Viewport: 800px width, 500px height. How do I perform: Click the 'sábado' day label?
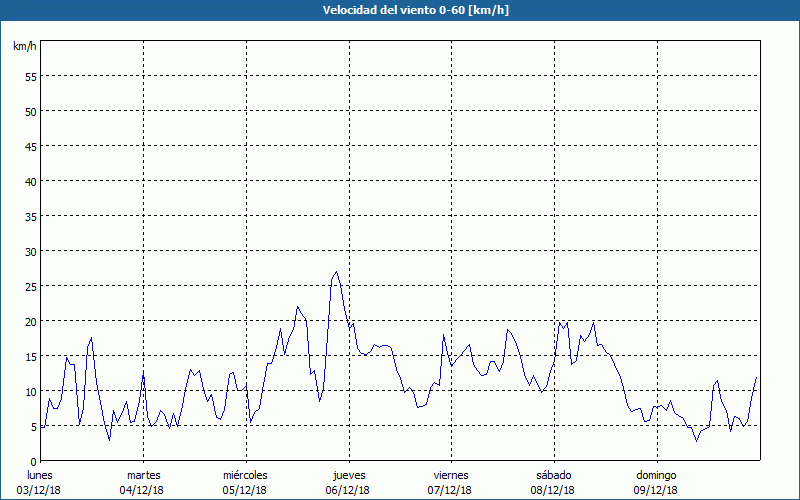[x=554, y=475]
